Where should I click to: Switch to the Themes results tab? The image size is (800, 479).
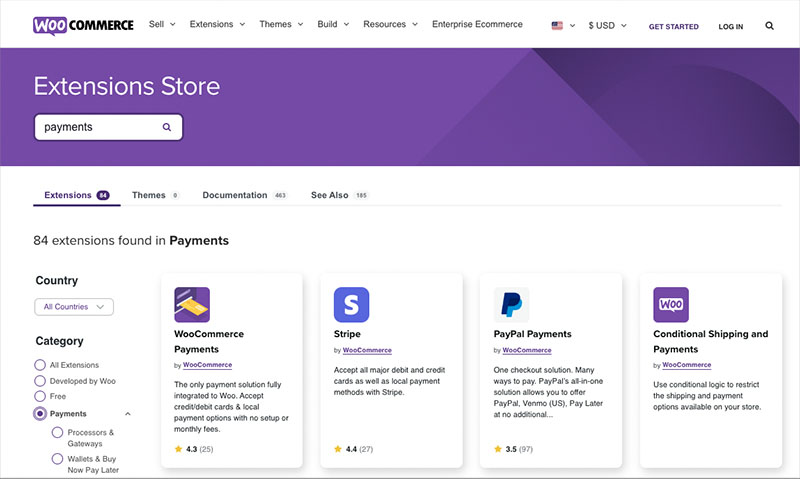pos(155,195)
